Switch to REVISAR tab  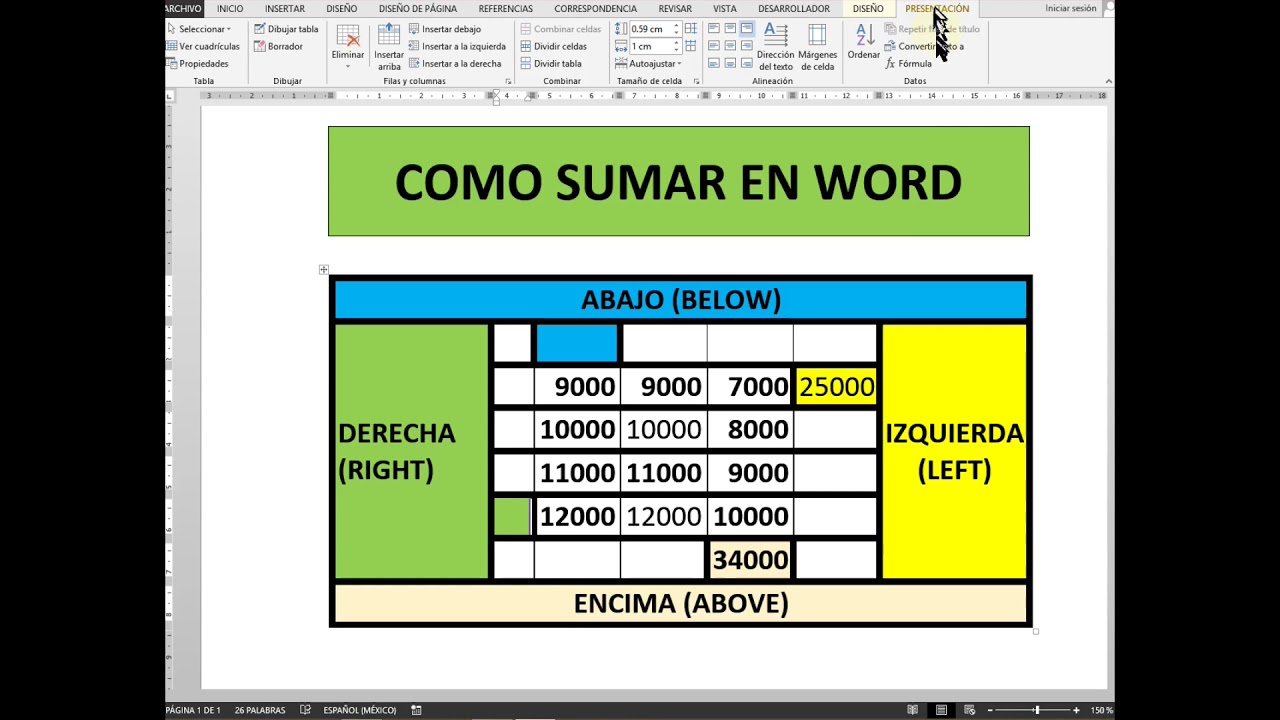click(675, 8)
